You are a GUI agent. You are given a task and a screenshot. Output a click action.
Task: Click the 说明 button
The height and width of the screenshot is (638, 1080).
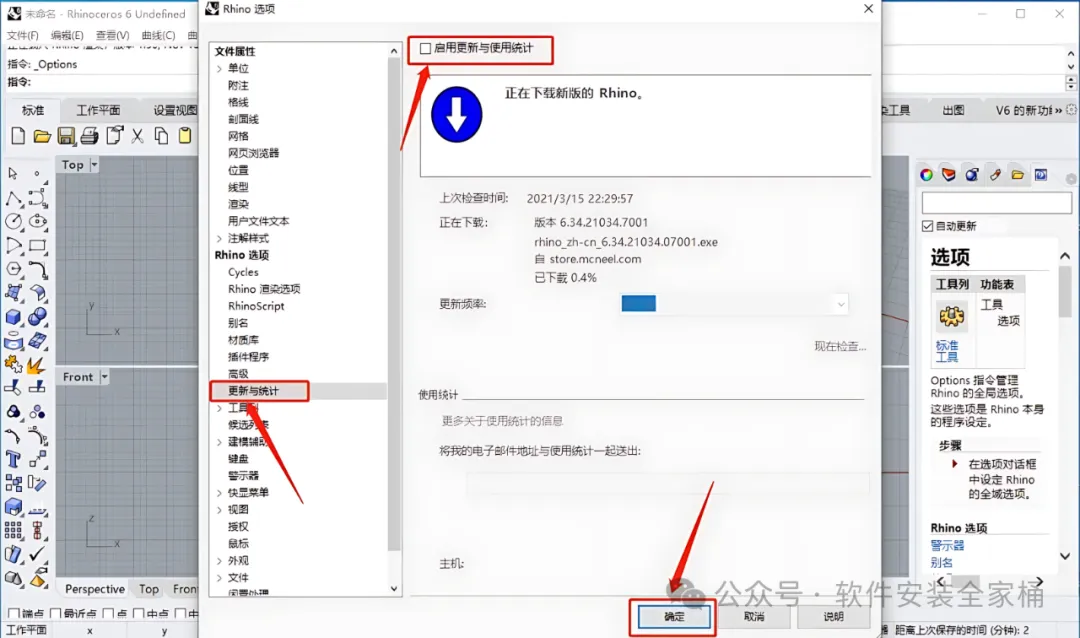(833, 617)
